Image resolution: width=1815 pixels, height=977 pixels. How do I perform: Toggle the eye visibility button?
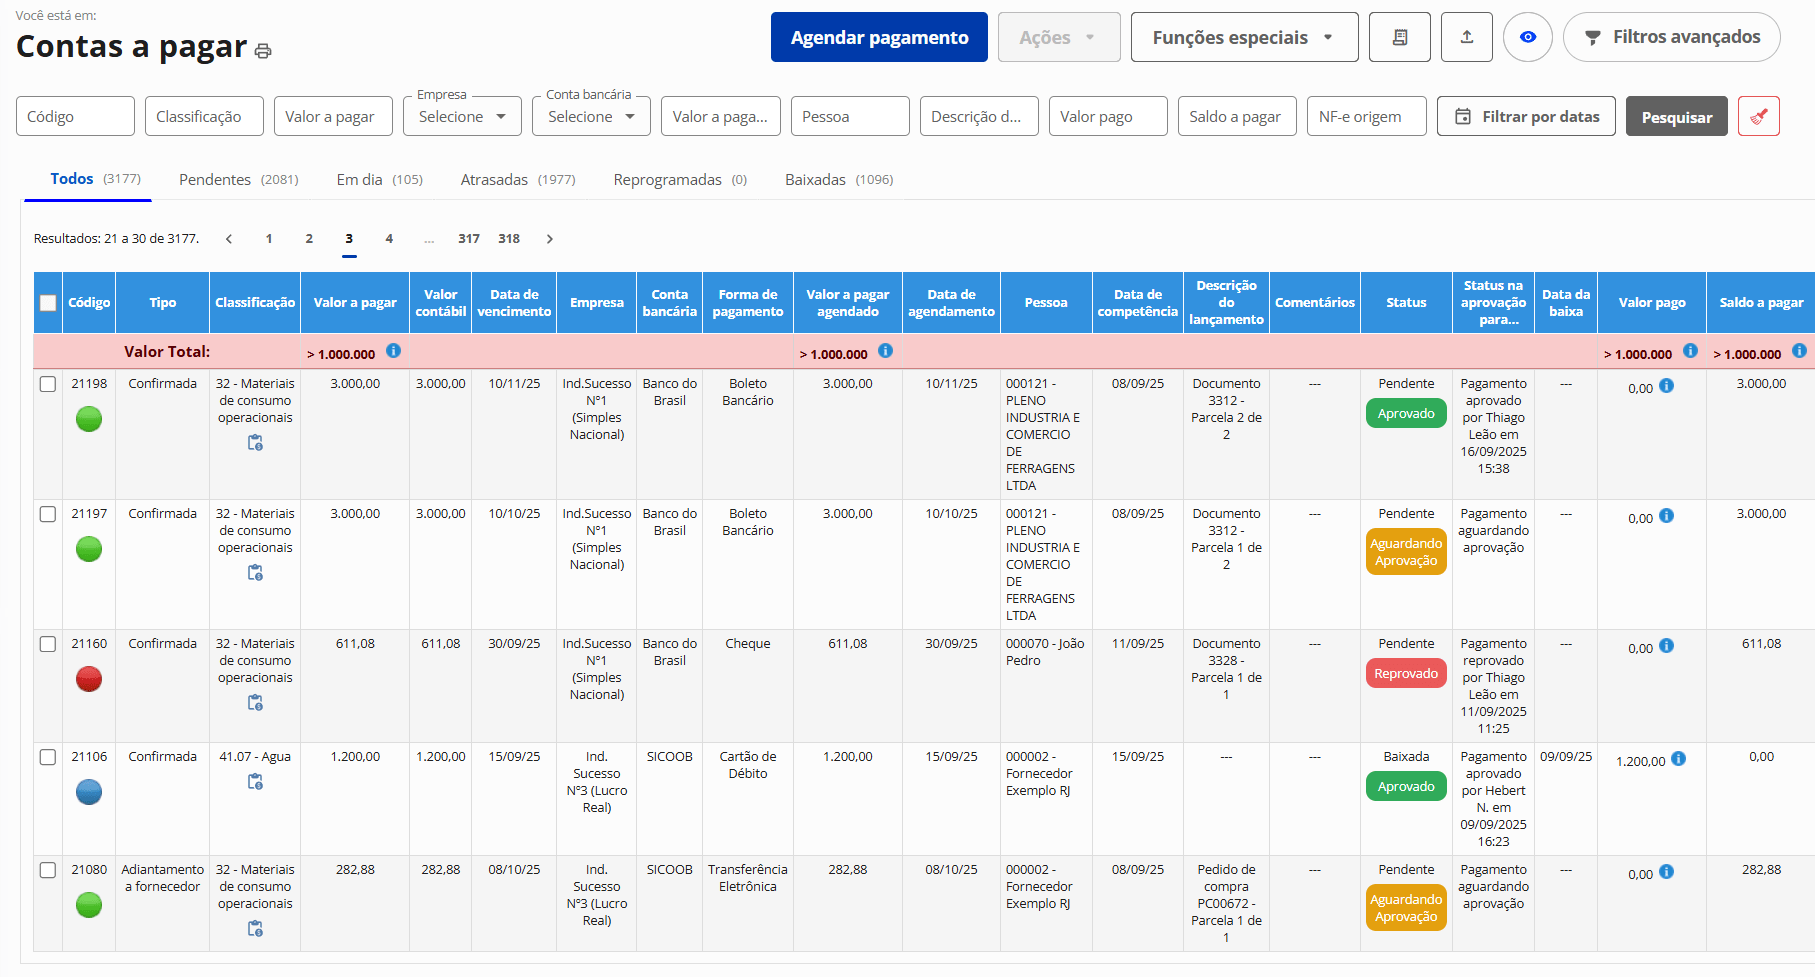point(1527,37)
